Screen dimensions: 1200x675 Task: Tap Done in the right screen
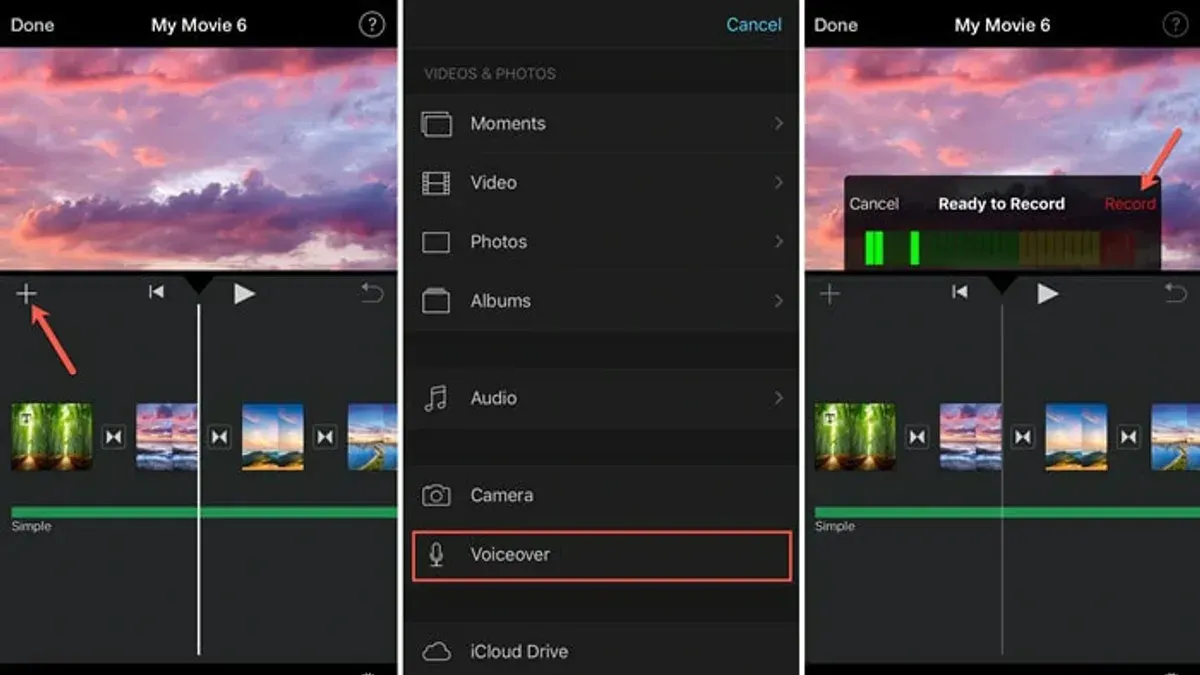[x=836, y=25]
